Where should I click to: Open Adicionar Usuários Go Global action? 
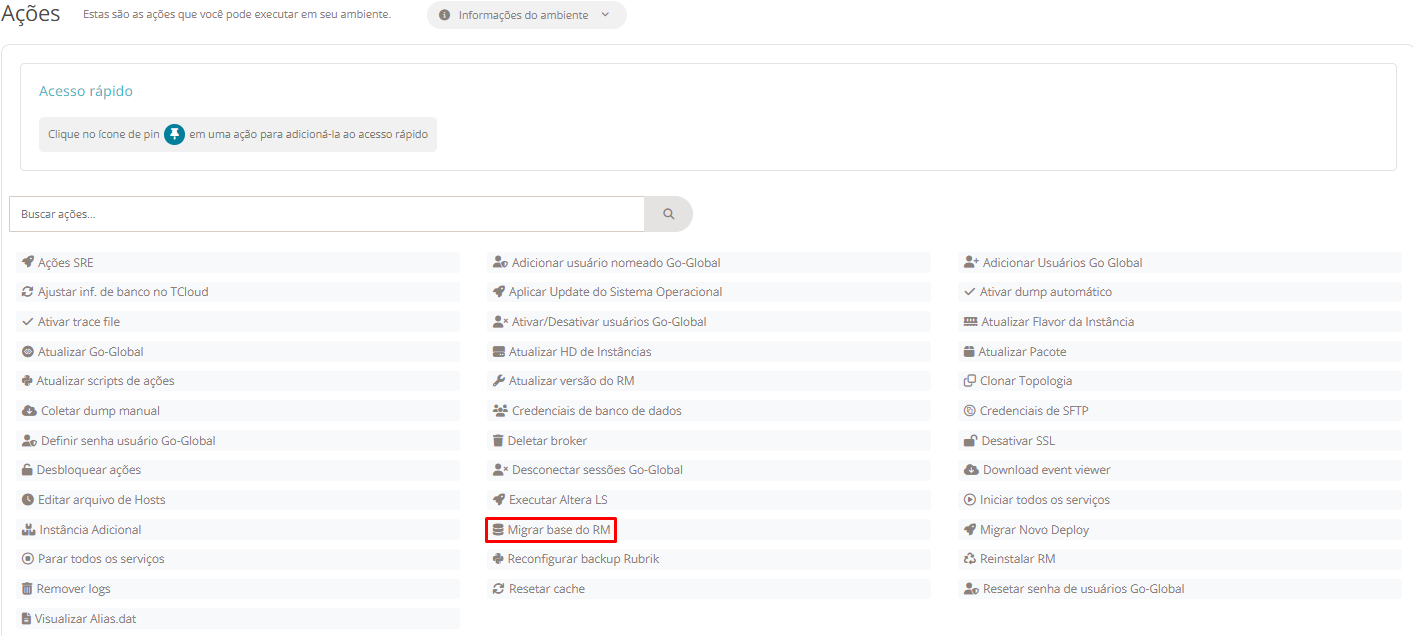click(1180, 263)
